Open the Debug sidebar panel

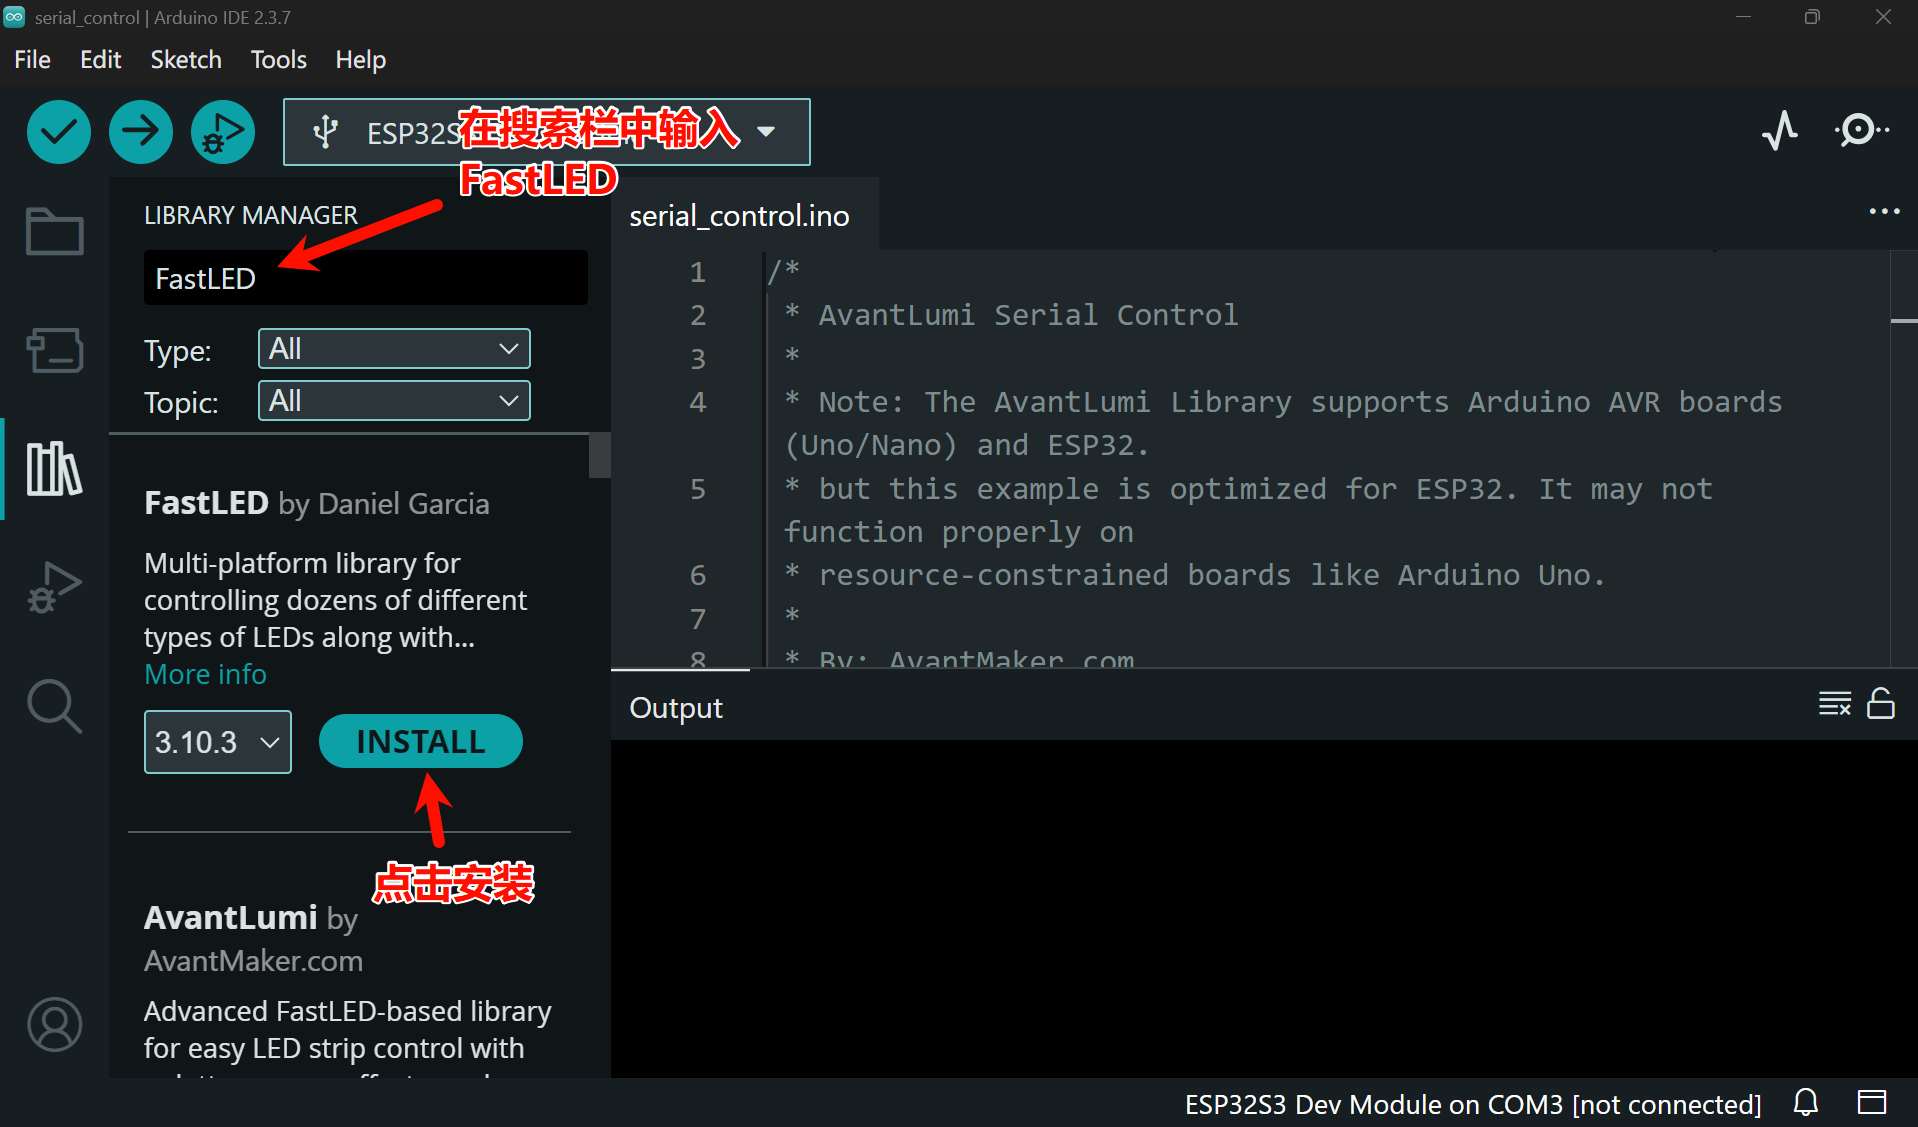[54, 587]
